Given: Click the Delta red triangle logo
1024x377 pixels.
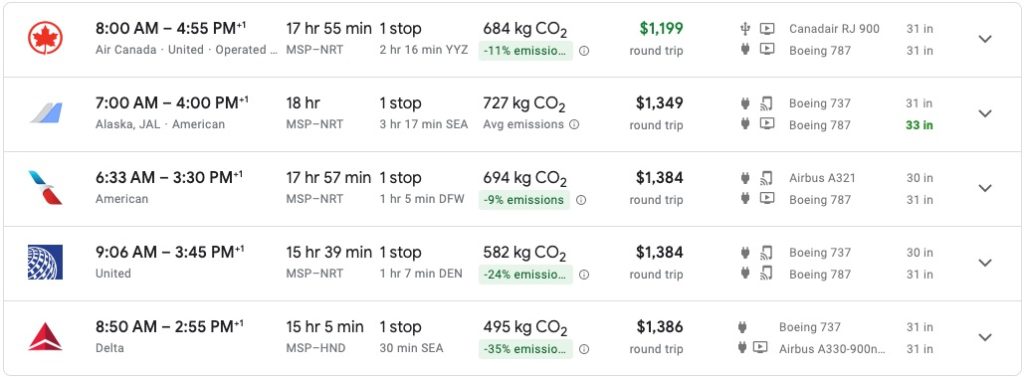Looking at the screenshot, I should [45, 336].
